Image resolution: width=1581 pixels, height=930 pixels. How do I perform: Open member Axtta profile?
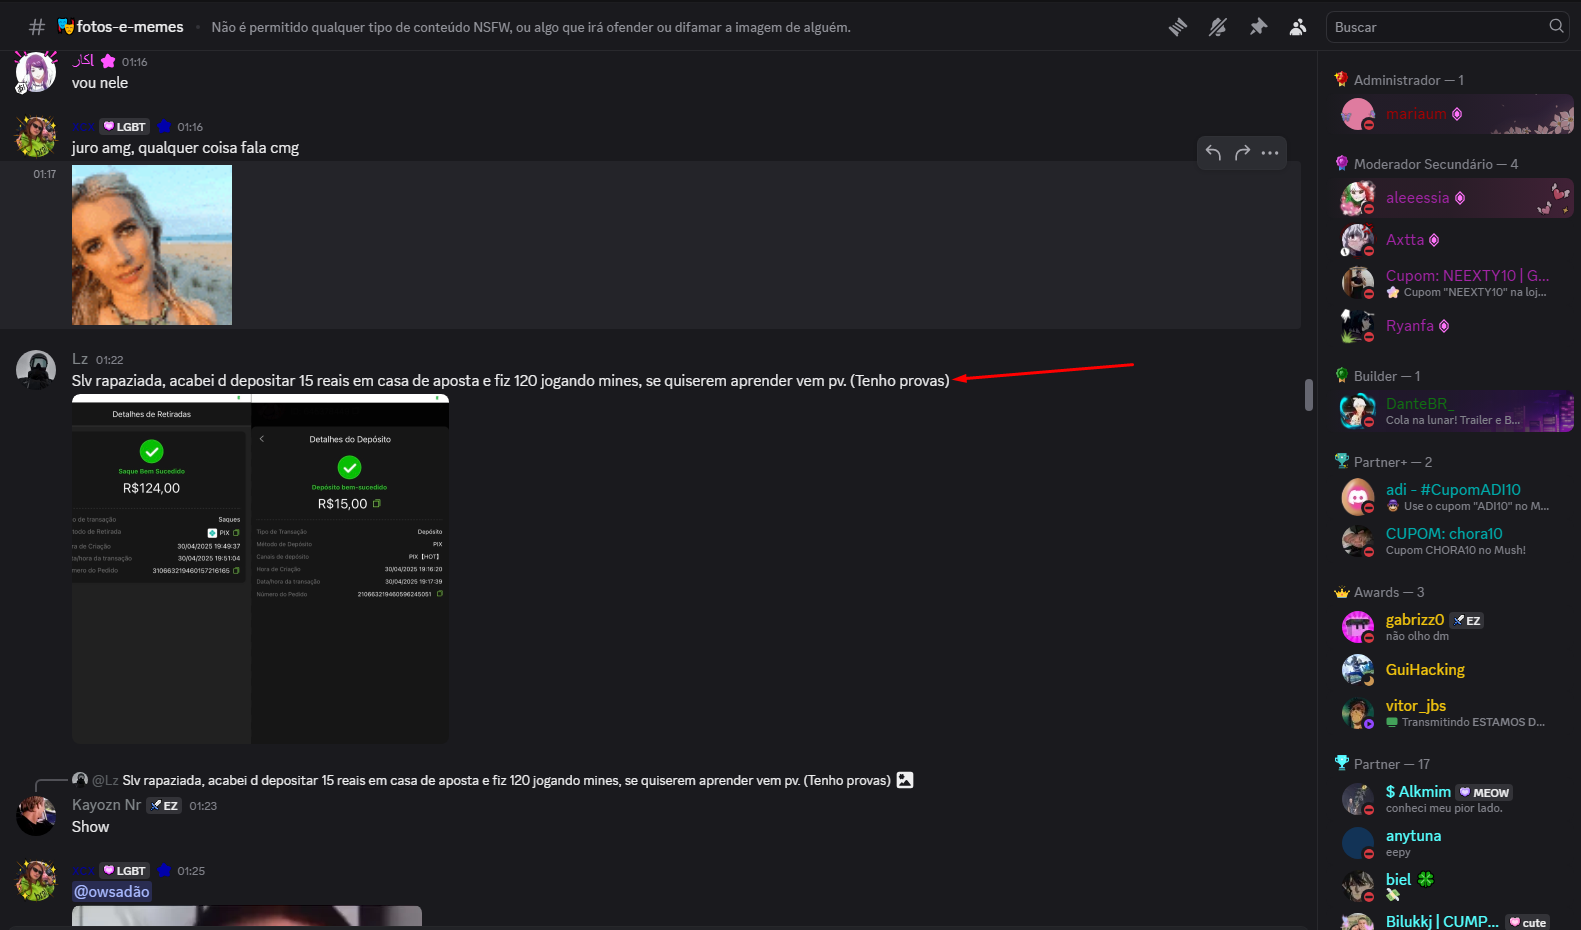tap(1454, 240)
